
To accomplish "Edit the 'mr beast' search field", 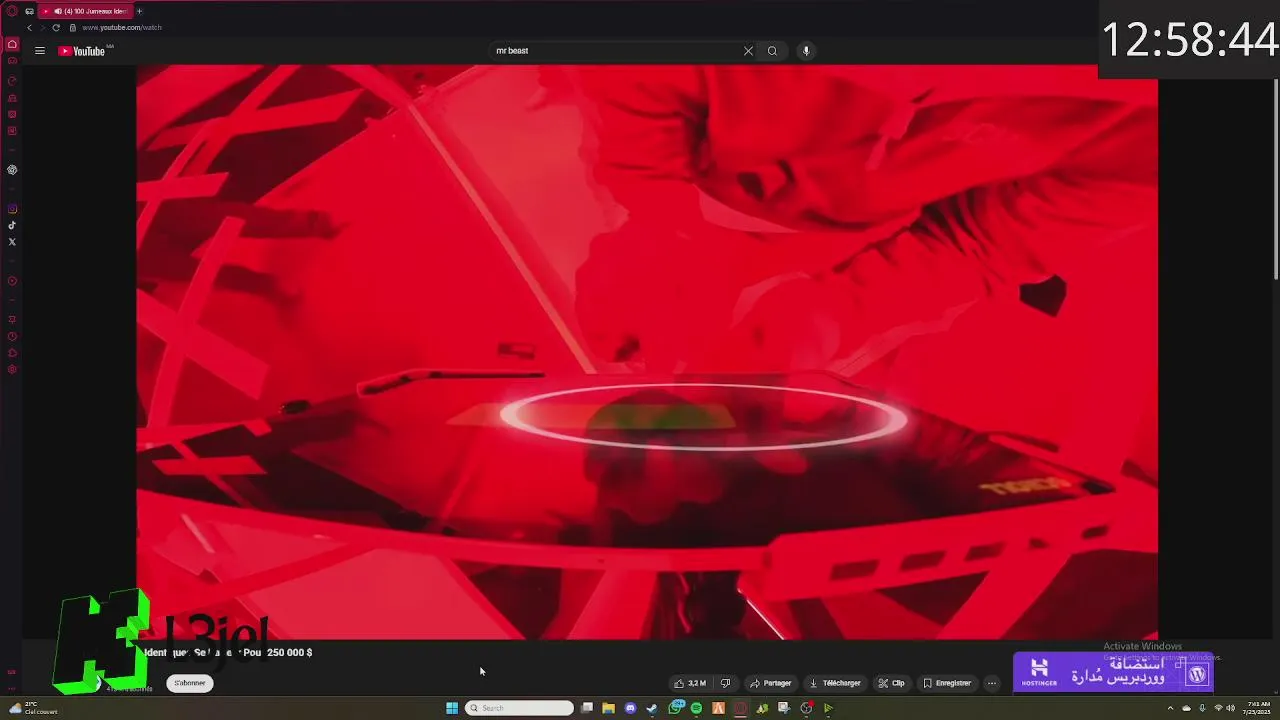I will (x=615, y=51).
